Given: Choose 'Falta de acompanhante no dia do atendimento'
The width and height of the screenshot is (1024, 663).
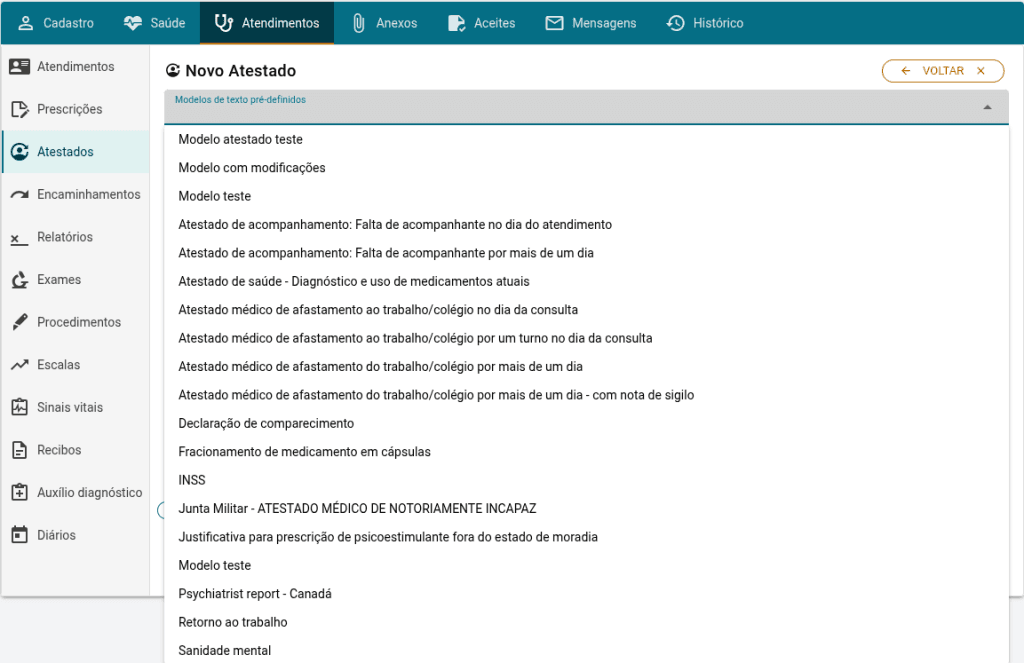Looking at the screenshot, I should point(586,225).
